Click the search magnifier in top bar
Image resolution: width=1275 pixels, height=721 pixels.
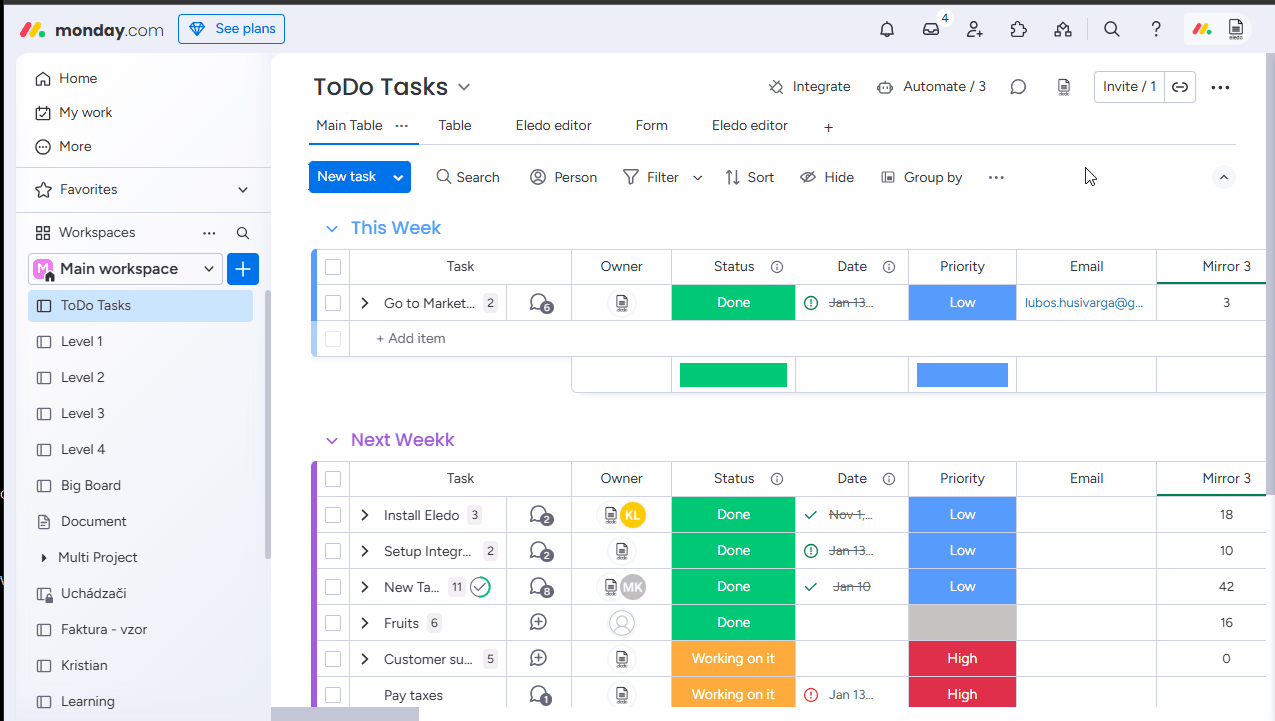point(1112,29)
